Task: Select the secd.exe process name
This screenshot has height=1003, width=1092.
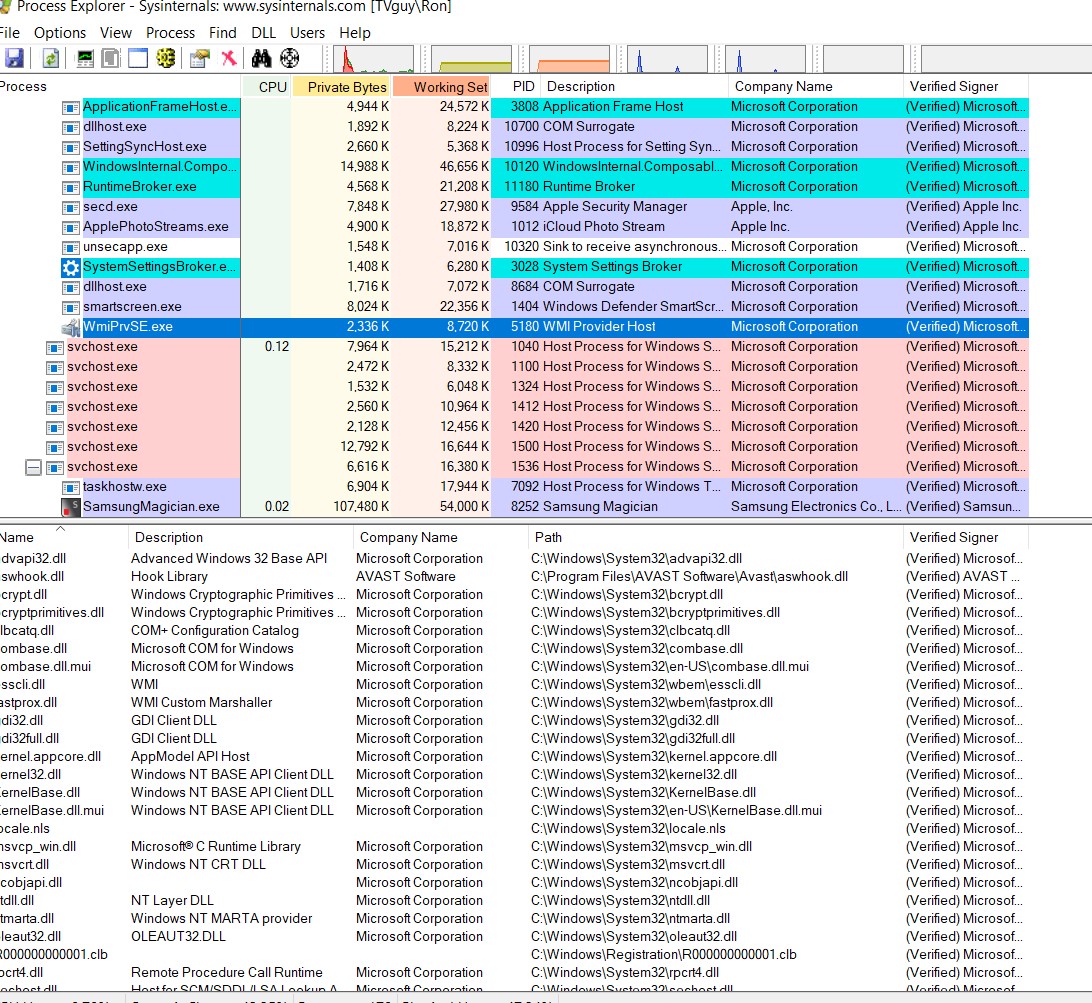Action: (x=110, y=207)
